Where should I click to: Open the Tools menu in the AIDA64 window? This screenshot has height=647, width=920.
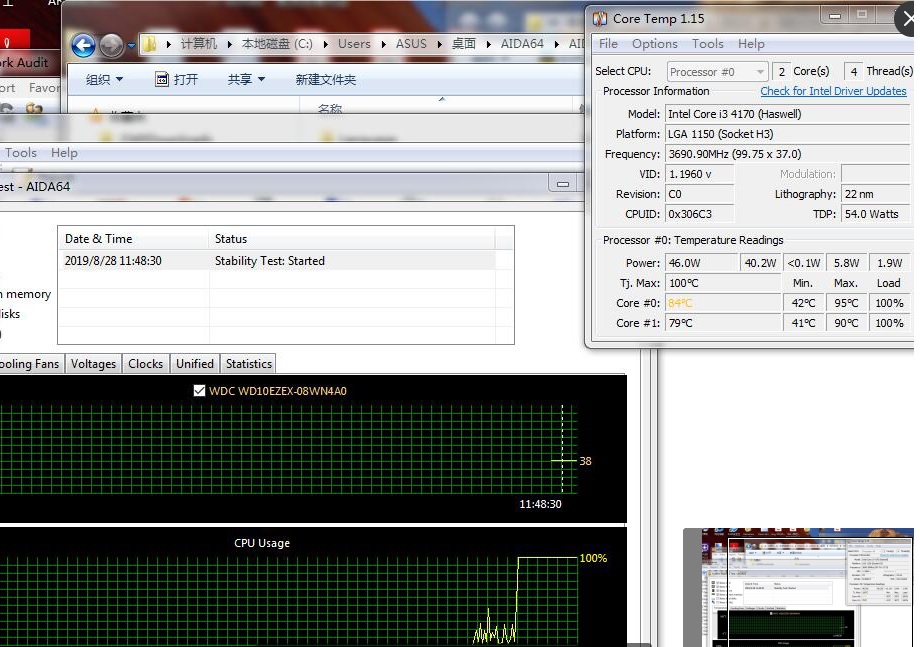[x=21, y=153]
